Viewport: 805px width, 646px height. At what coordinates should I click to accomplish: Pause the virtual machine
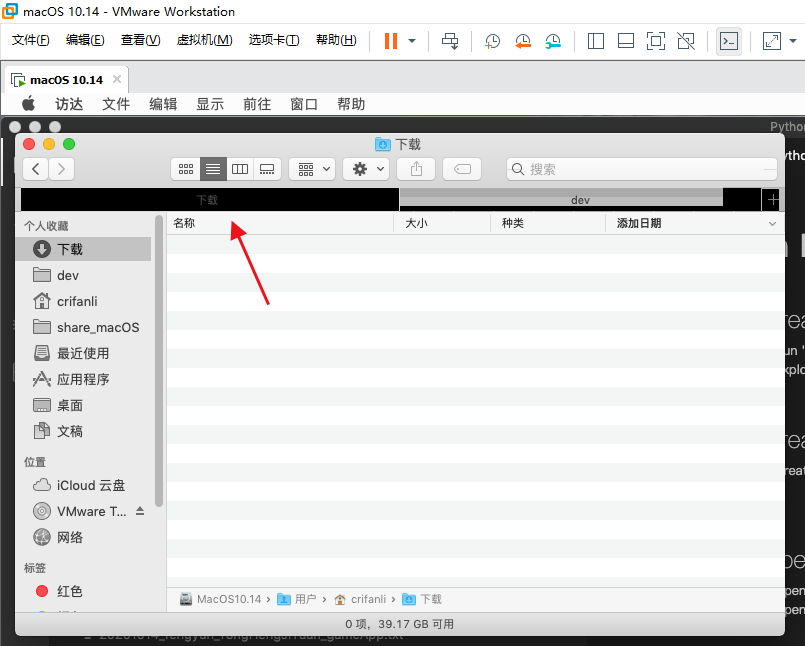(x=391, y=41)
